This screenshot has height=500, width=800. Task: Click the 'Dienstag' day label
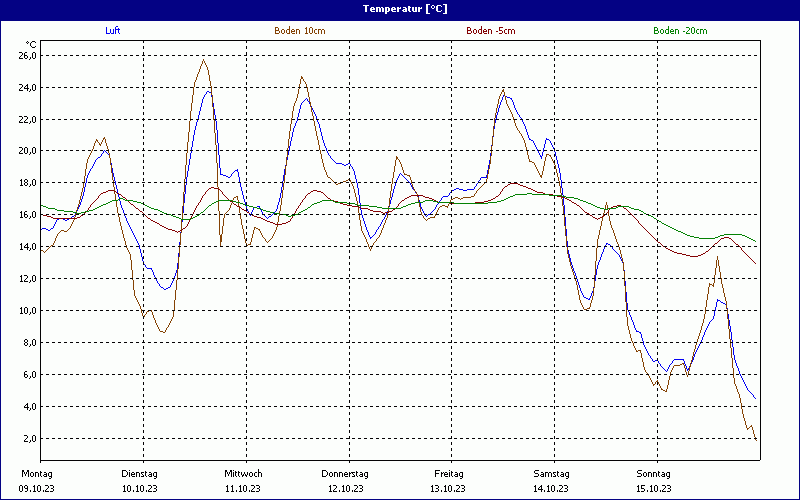coord(139,473)
